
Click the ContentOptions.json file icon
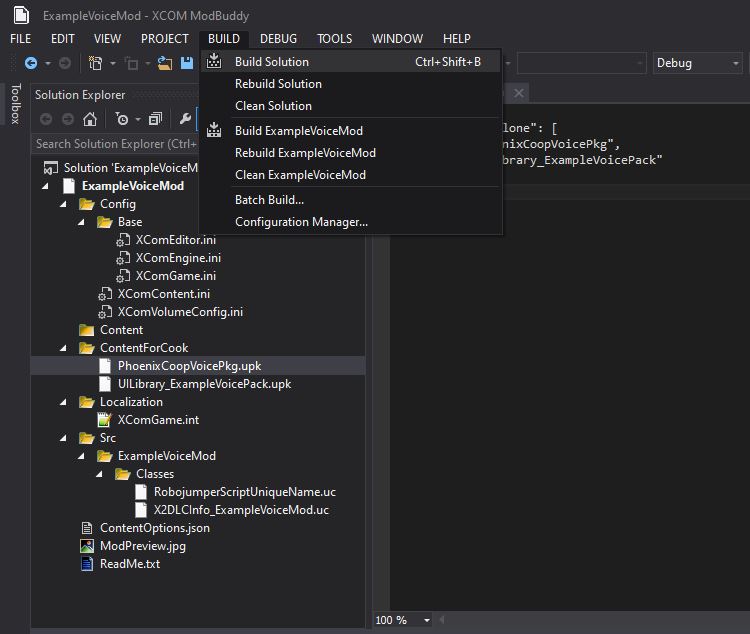[87, 528]
